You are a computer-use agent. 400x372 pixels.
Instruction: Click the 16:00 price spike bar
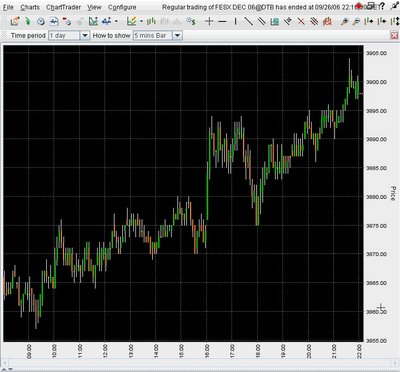pyautogui.click(x=207, y=191)
